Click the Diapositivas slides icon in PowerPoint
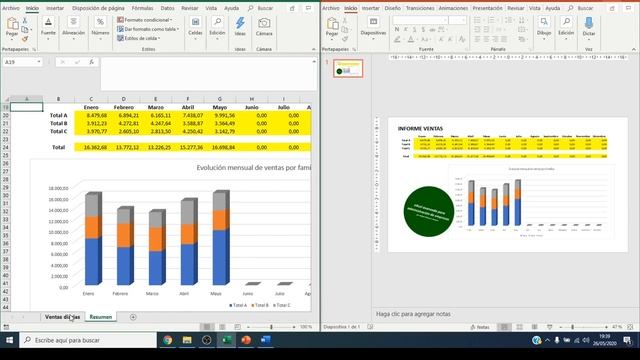Screen dimensions: 640x360 coord(373,22)
